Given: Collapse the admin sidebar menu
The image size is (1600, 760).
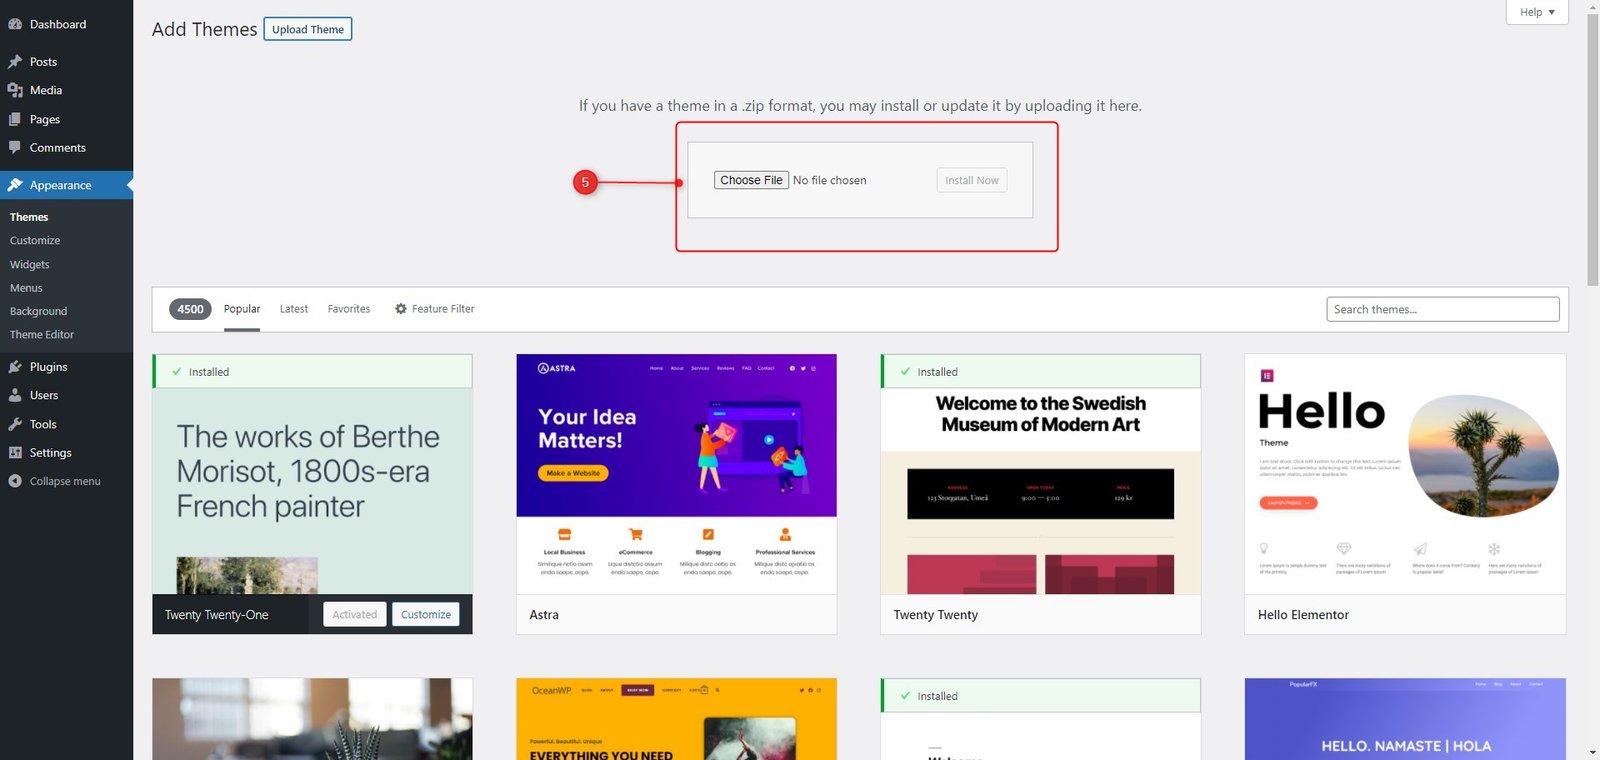Looking at the screenshot, I should point(66,481).
